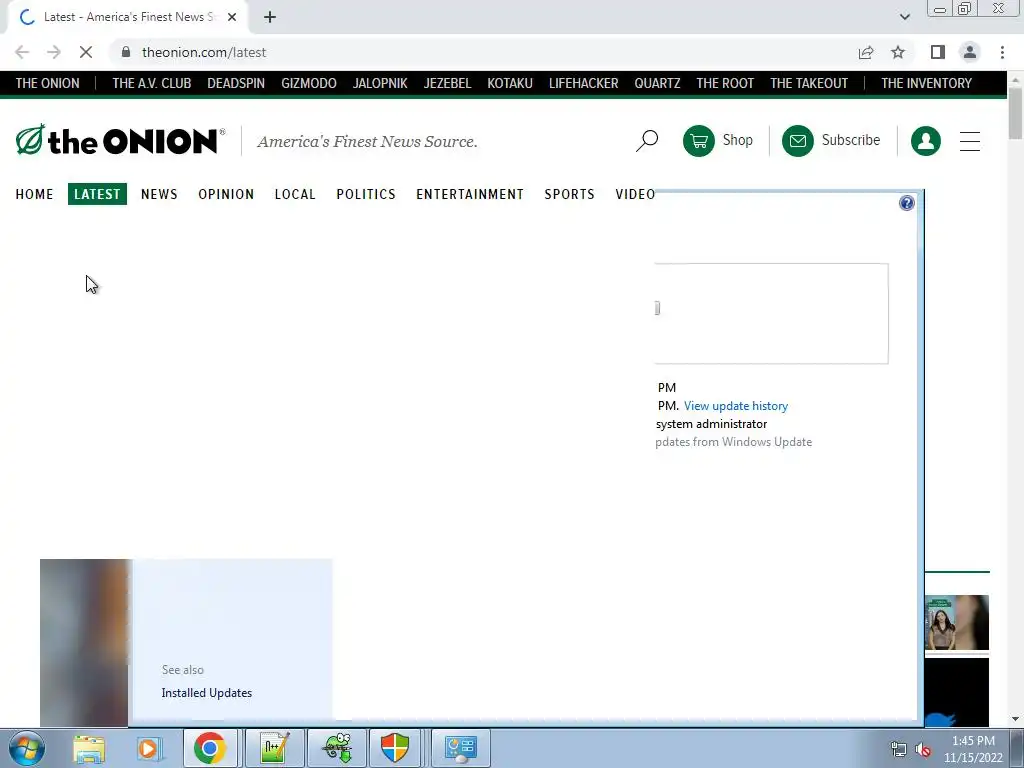Go to DEADSPIN network link

236,84
